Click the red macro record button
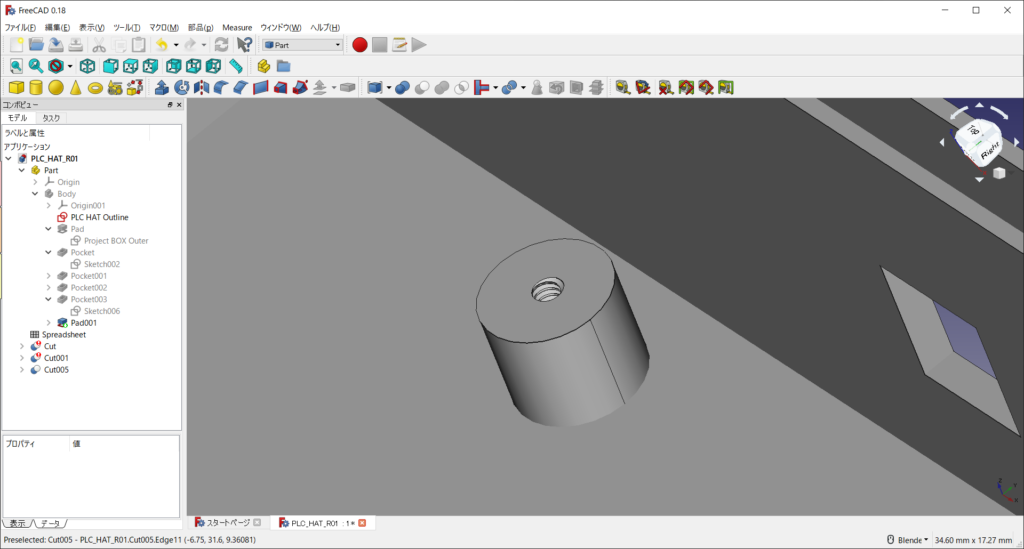Viewport: 1024px width, 549px height. coord(360,44)
